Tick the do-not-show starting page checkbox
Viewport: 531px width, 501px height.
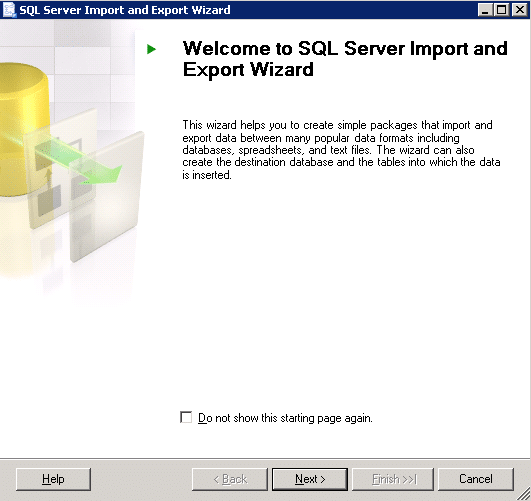(186, 417)
